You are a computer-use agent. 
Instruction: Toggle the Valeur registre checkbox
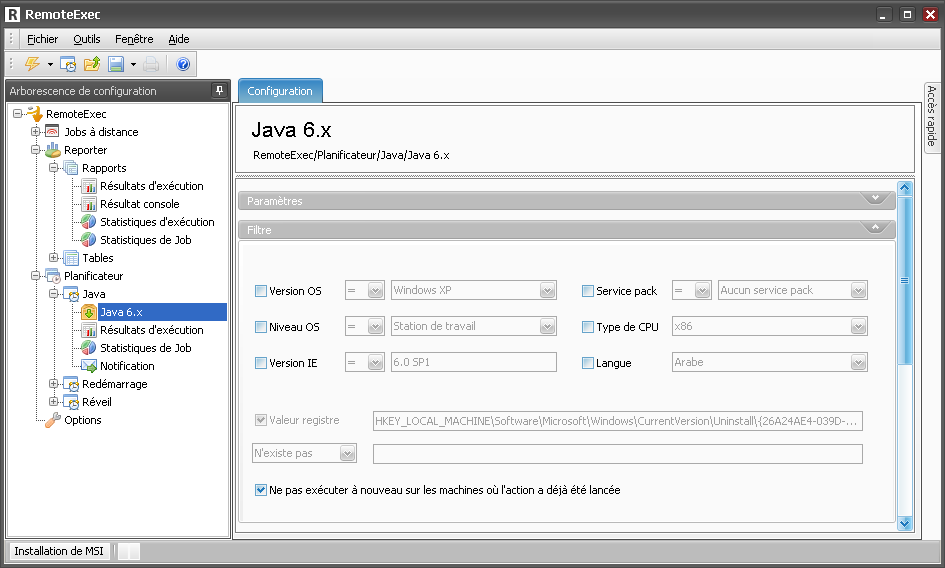(x=261, y=420)
